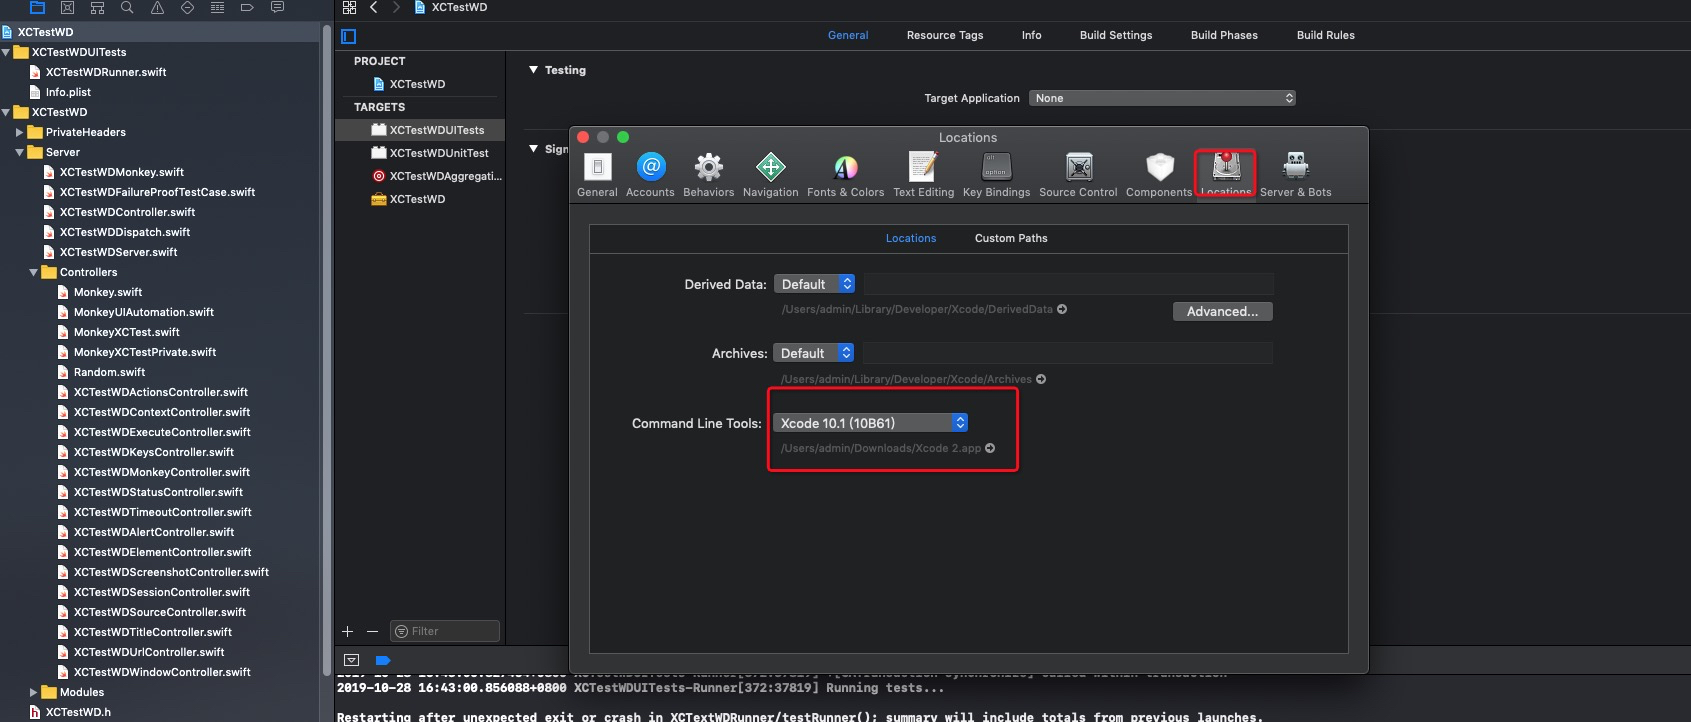Show the Issue navigator warning icon

[x=157, y=7]
